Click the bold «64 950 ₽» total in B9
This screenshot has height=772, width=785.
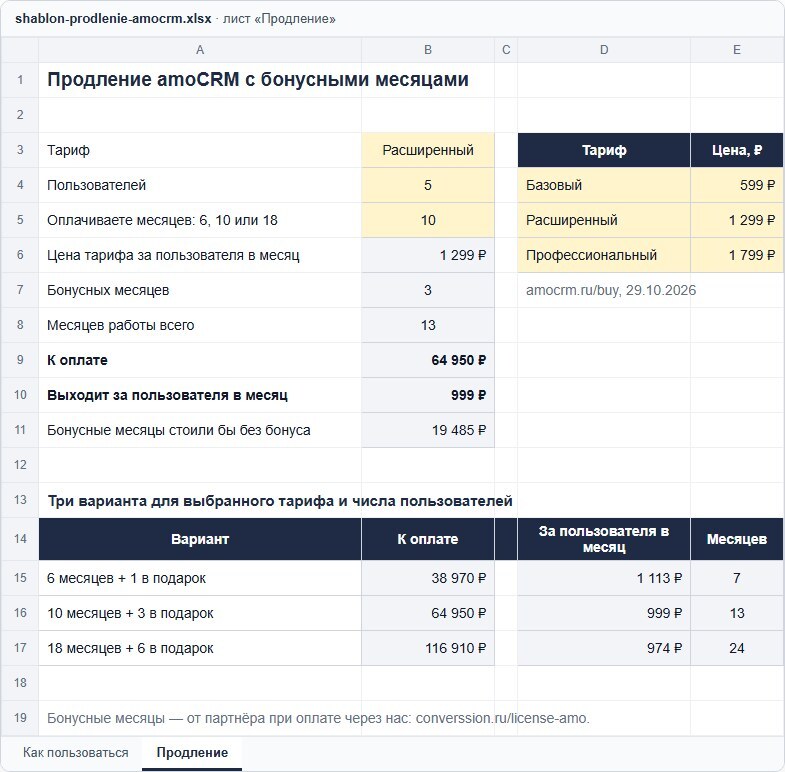(x=428, y=360)
